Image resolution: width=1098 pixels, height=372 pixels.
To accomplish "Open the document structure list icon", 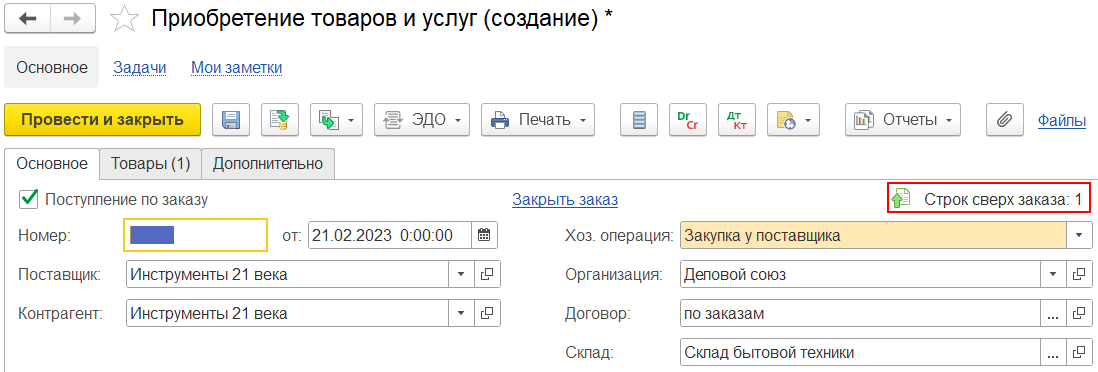I will click(639, 120).
